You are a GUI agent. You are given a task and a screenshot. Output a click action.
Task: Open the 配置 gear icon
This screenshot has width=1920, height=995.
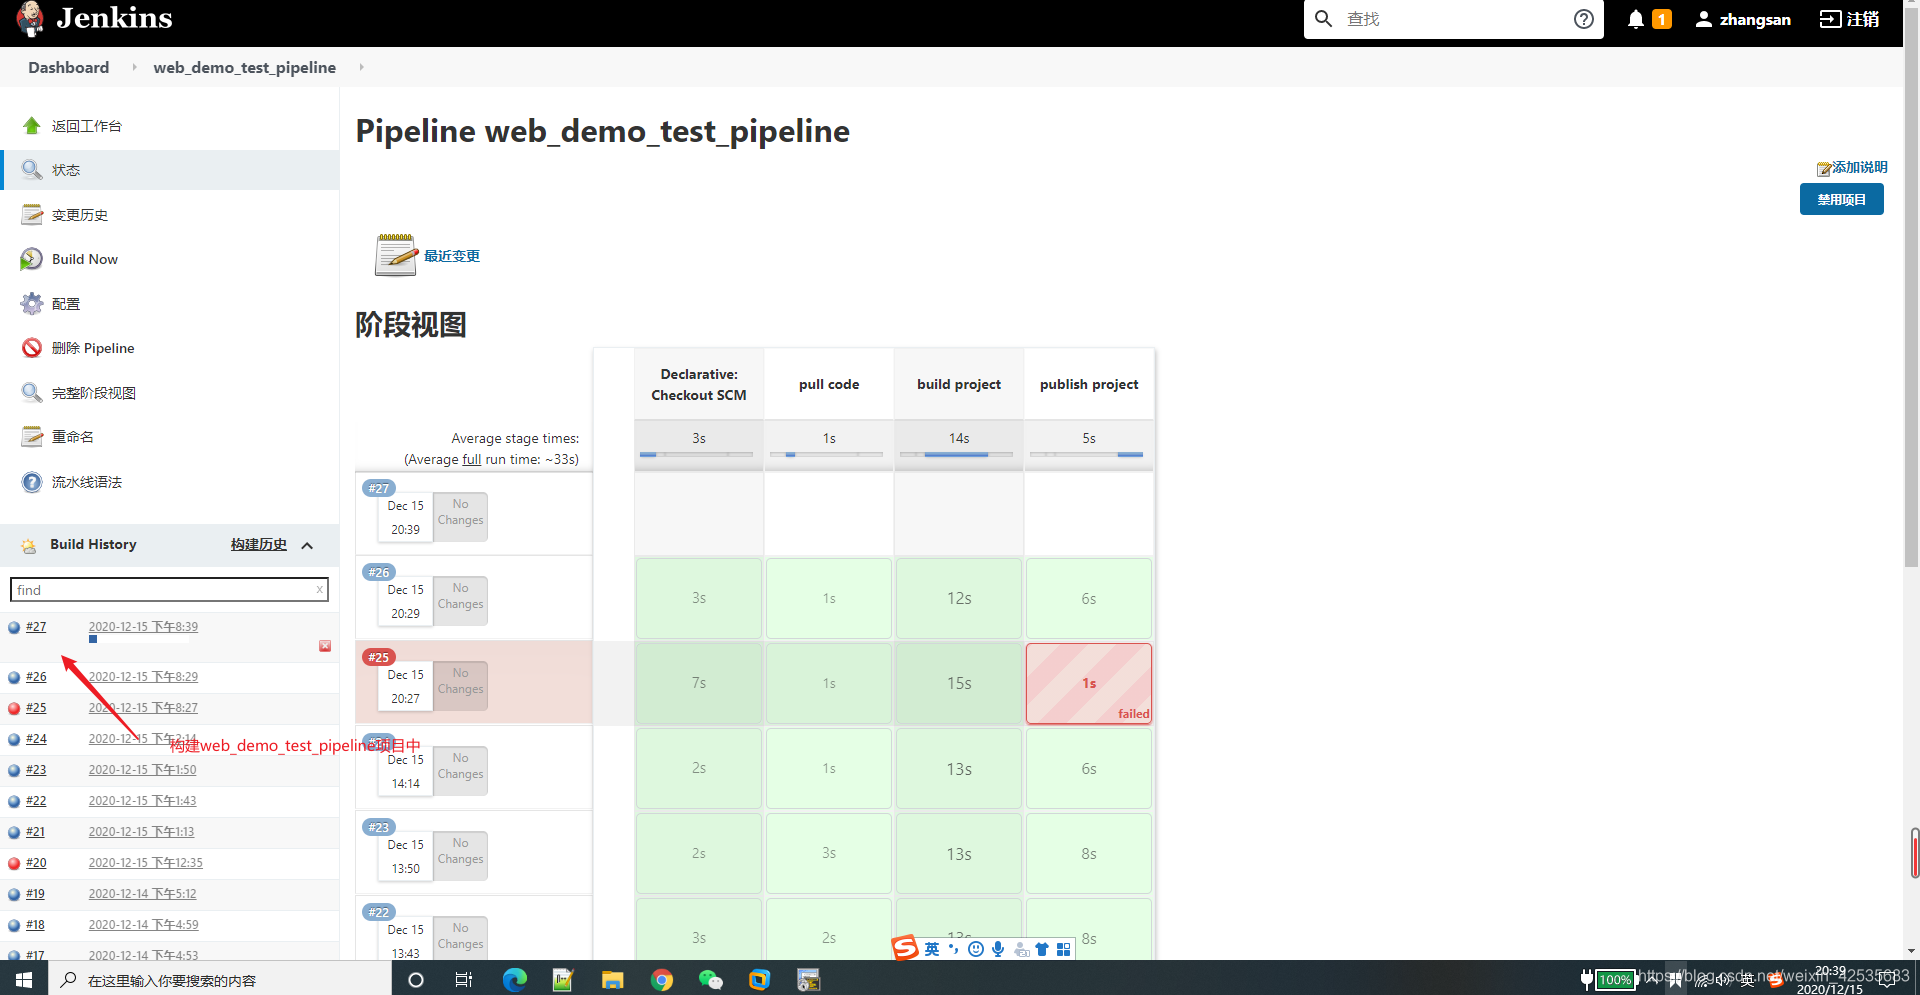pos(32,304)
